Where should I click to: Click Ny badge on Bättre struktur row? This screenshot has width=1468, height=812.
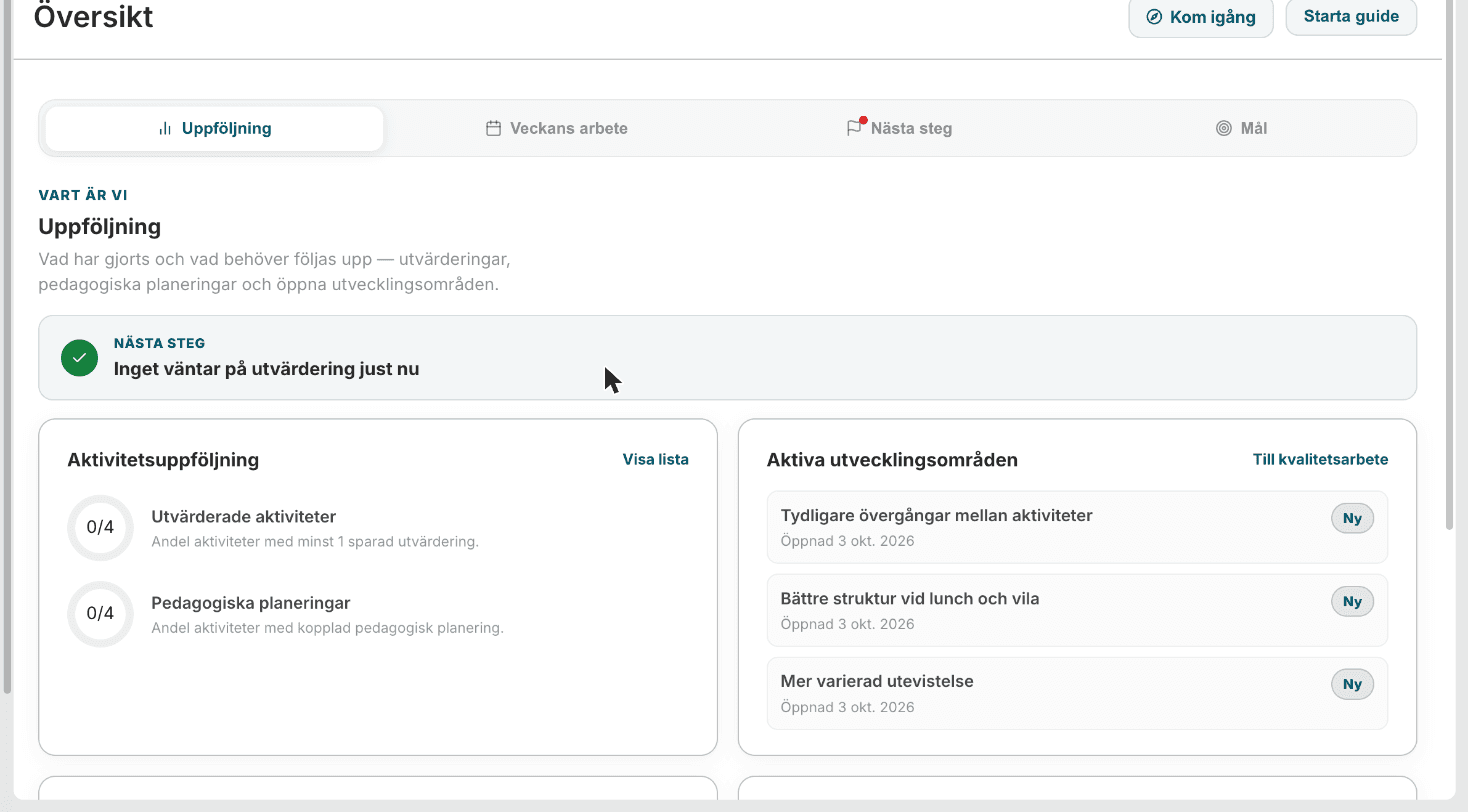coord(1352,602)
